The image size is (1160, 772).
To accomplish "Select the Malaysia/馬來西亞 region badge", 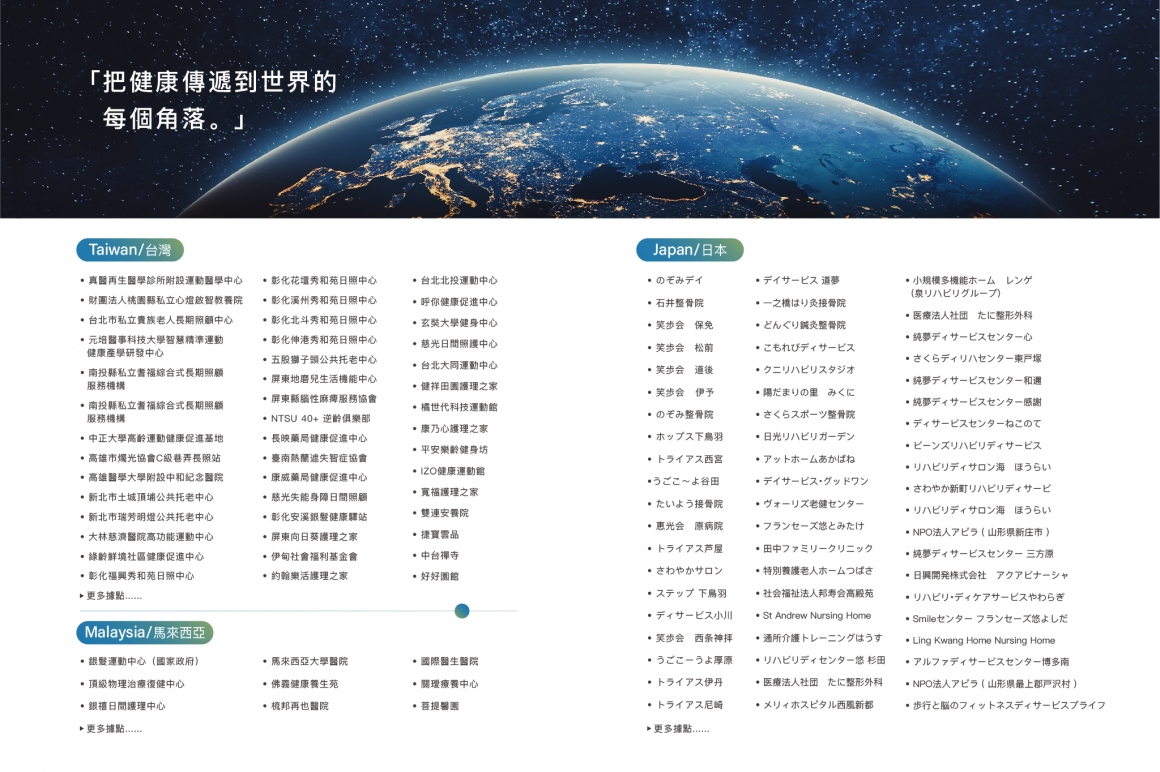I will pyautogui.click(x=145, y=632).
